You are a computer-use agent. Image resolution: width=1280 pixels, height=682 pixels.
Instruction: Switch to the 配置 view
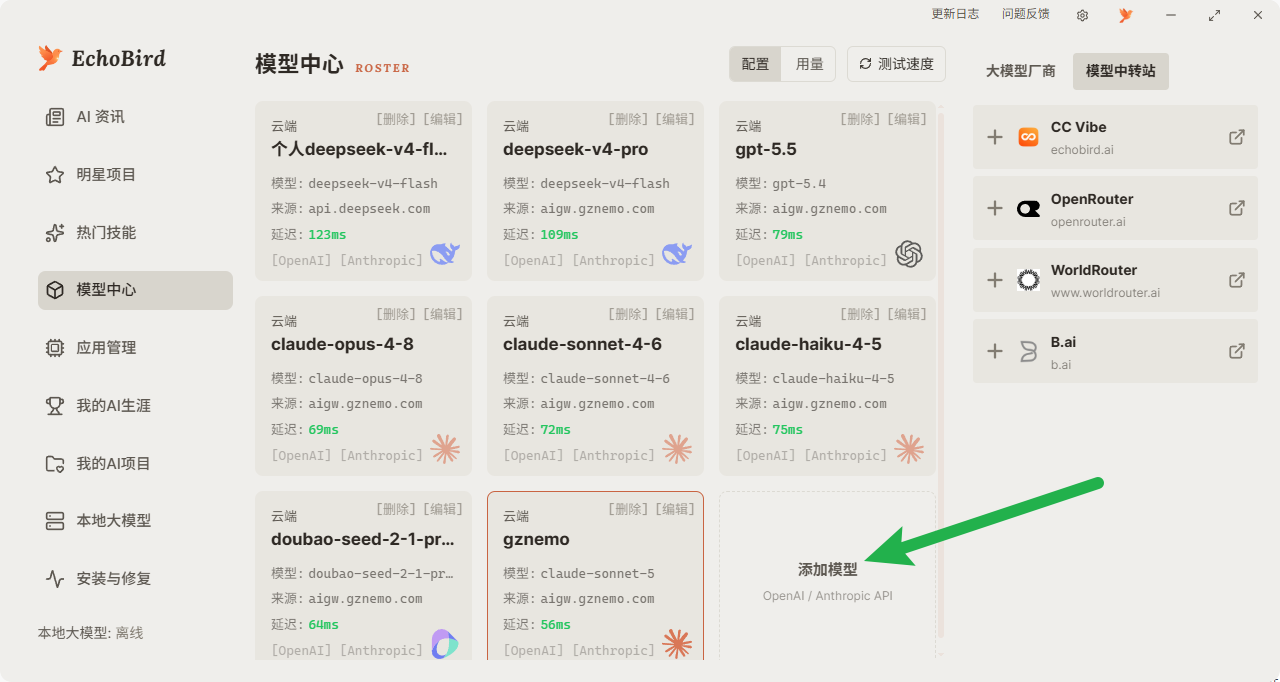(755, 64)
